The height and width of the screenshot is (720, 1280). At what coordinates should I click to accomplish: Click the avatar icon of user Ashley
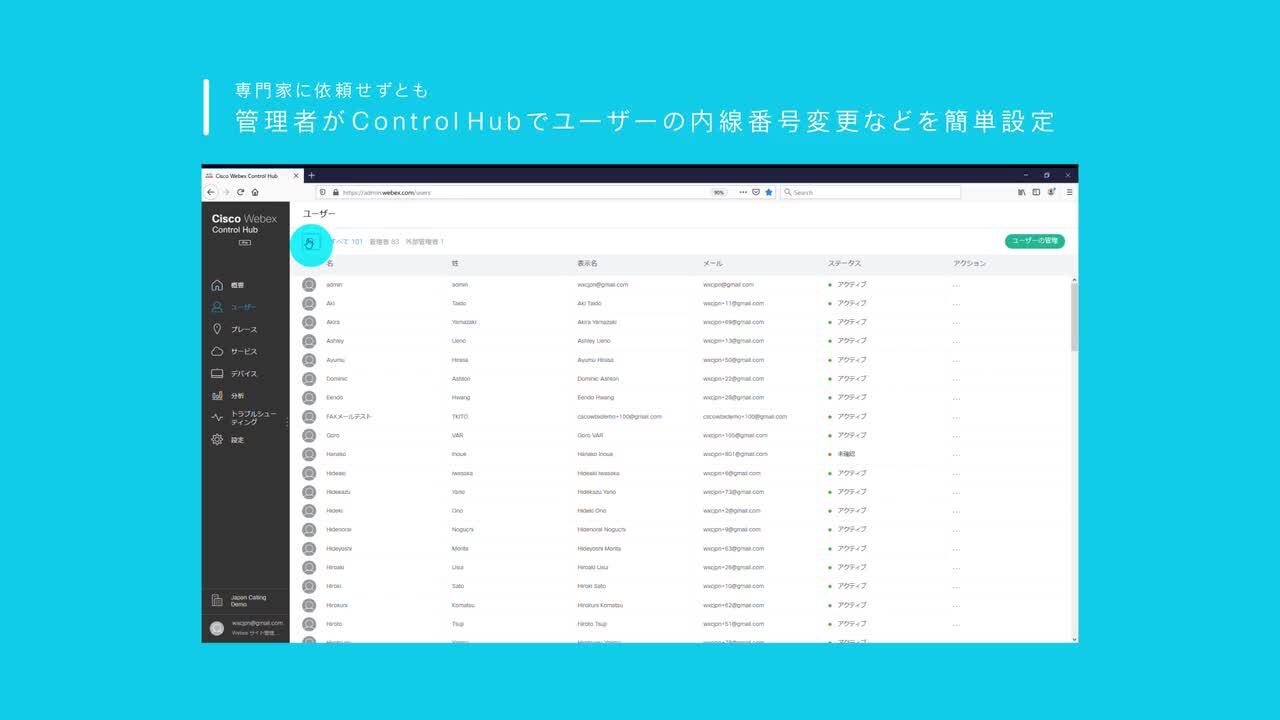[309, 341]
